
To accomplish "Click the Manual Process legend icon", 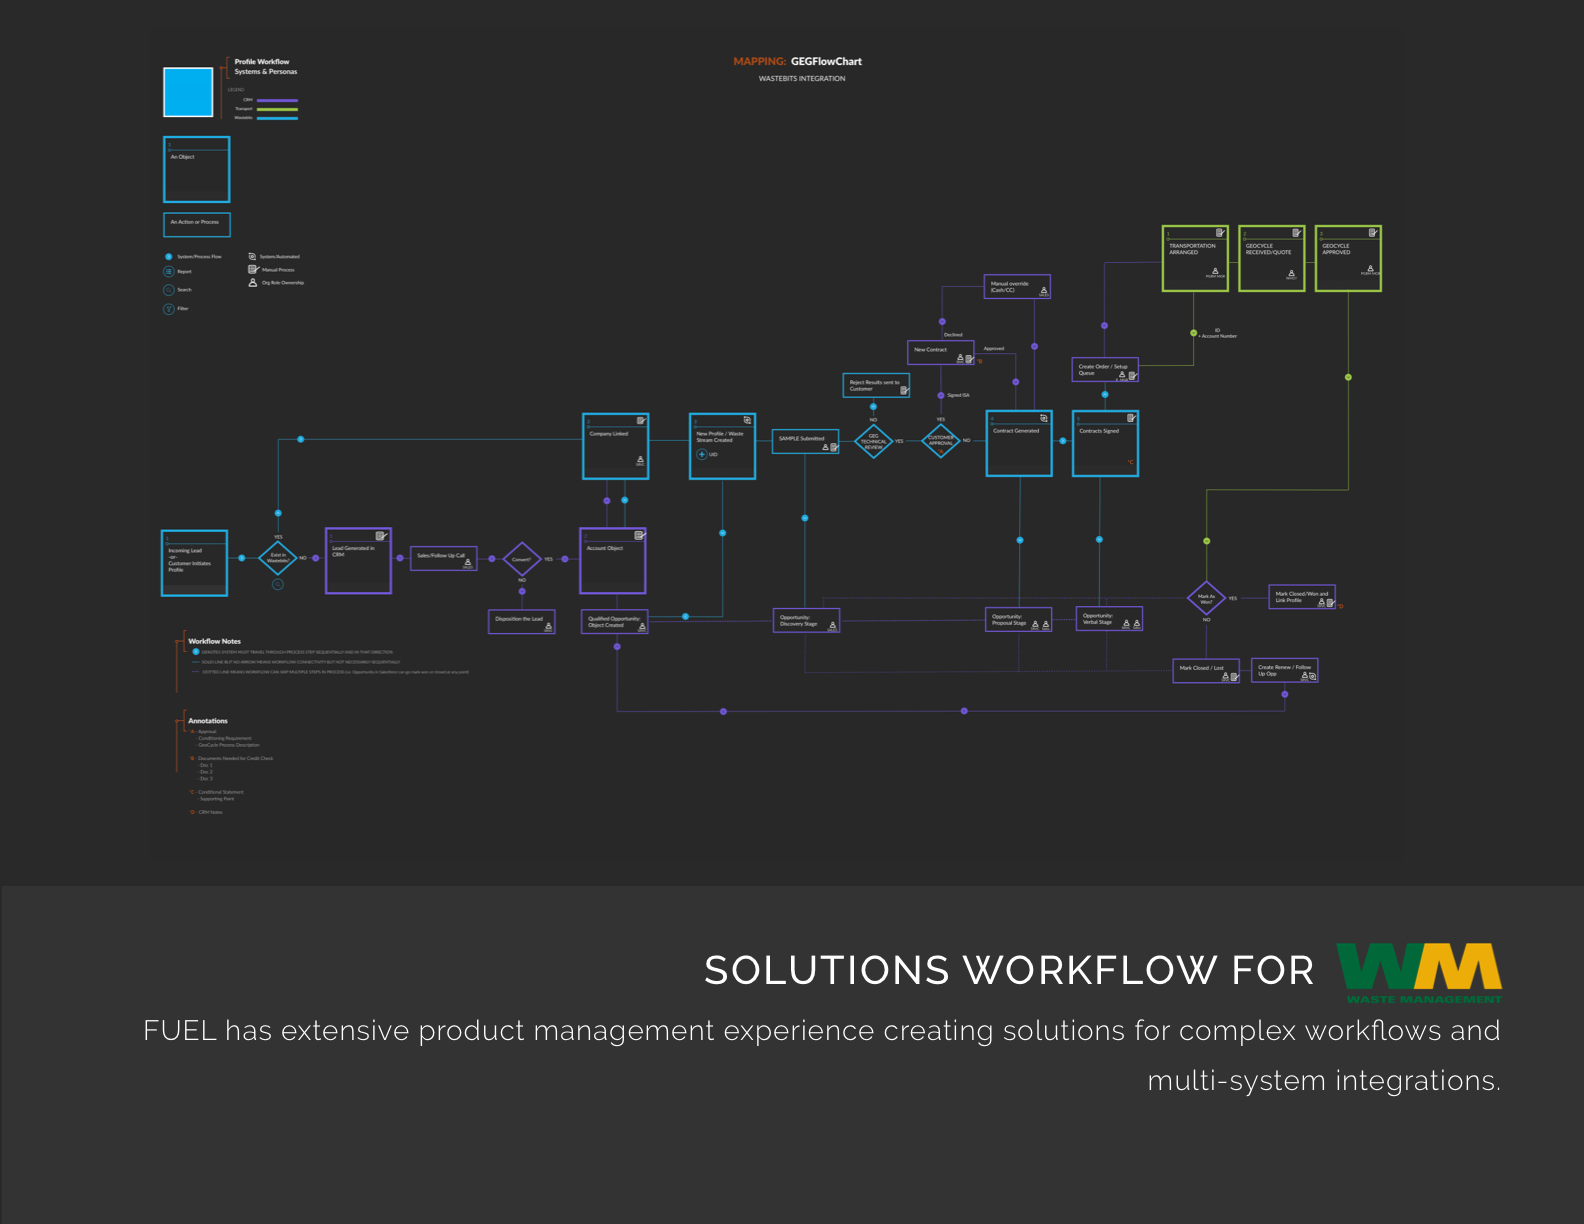I will click(253, 269).
